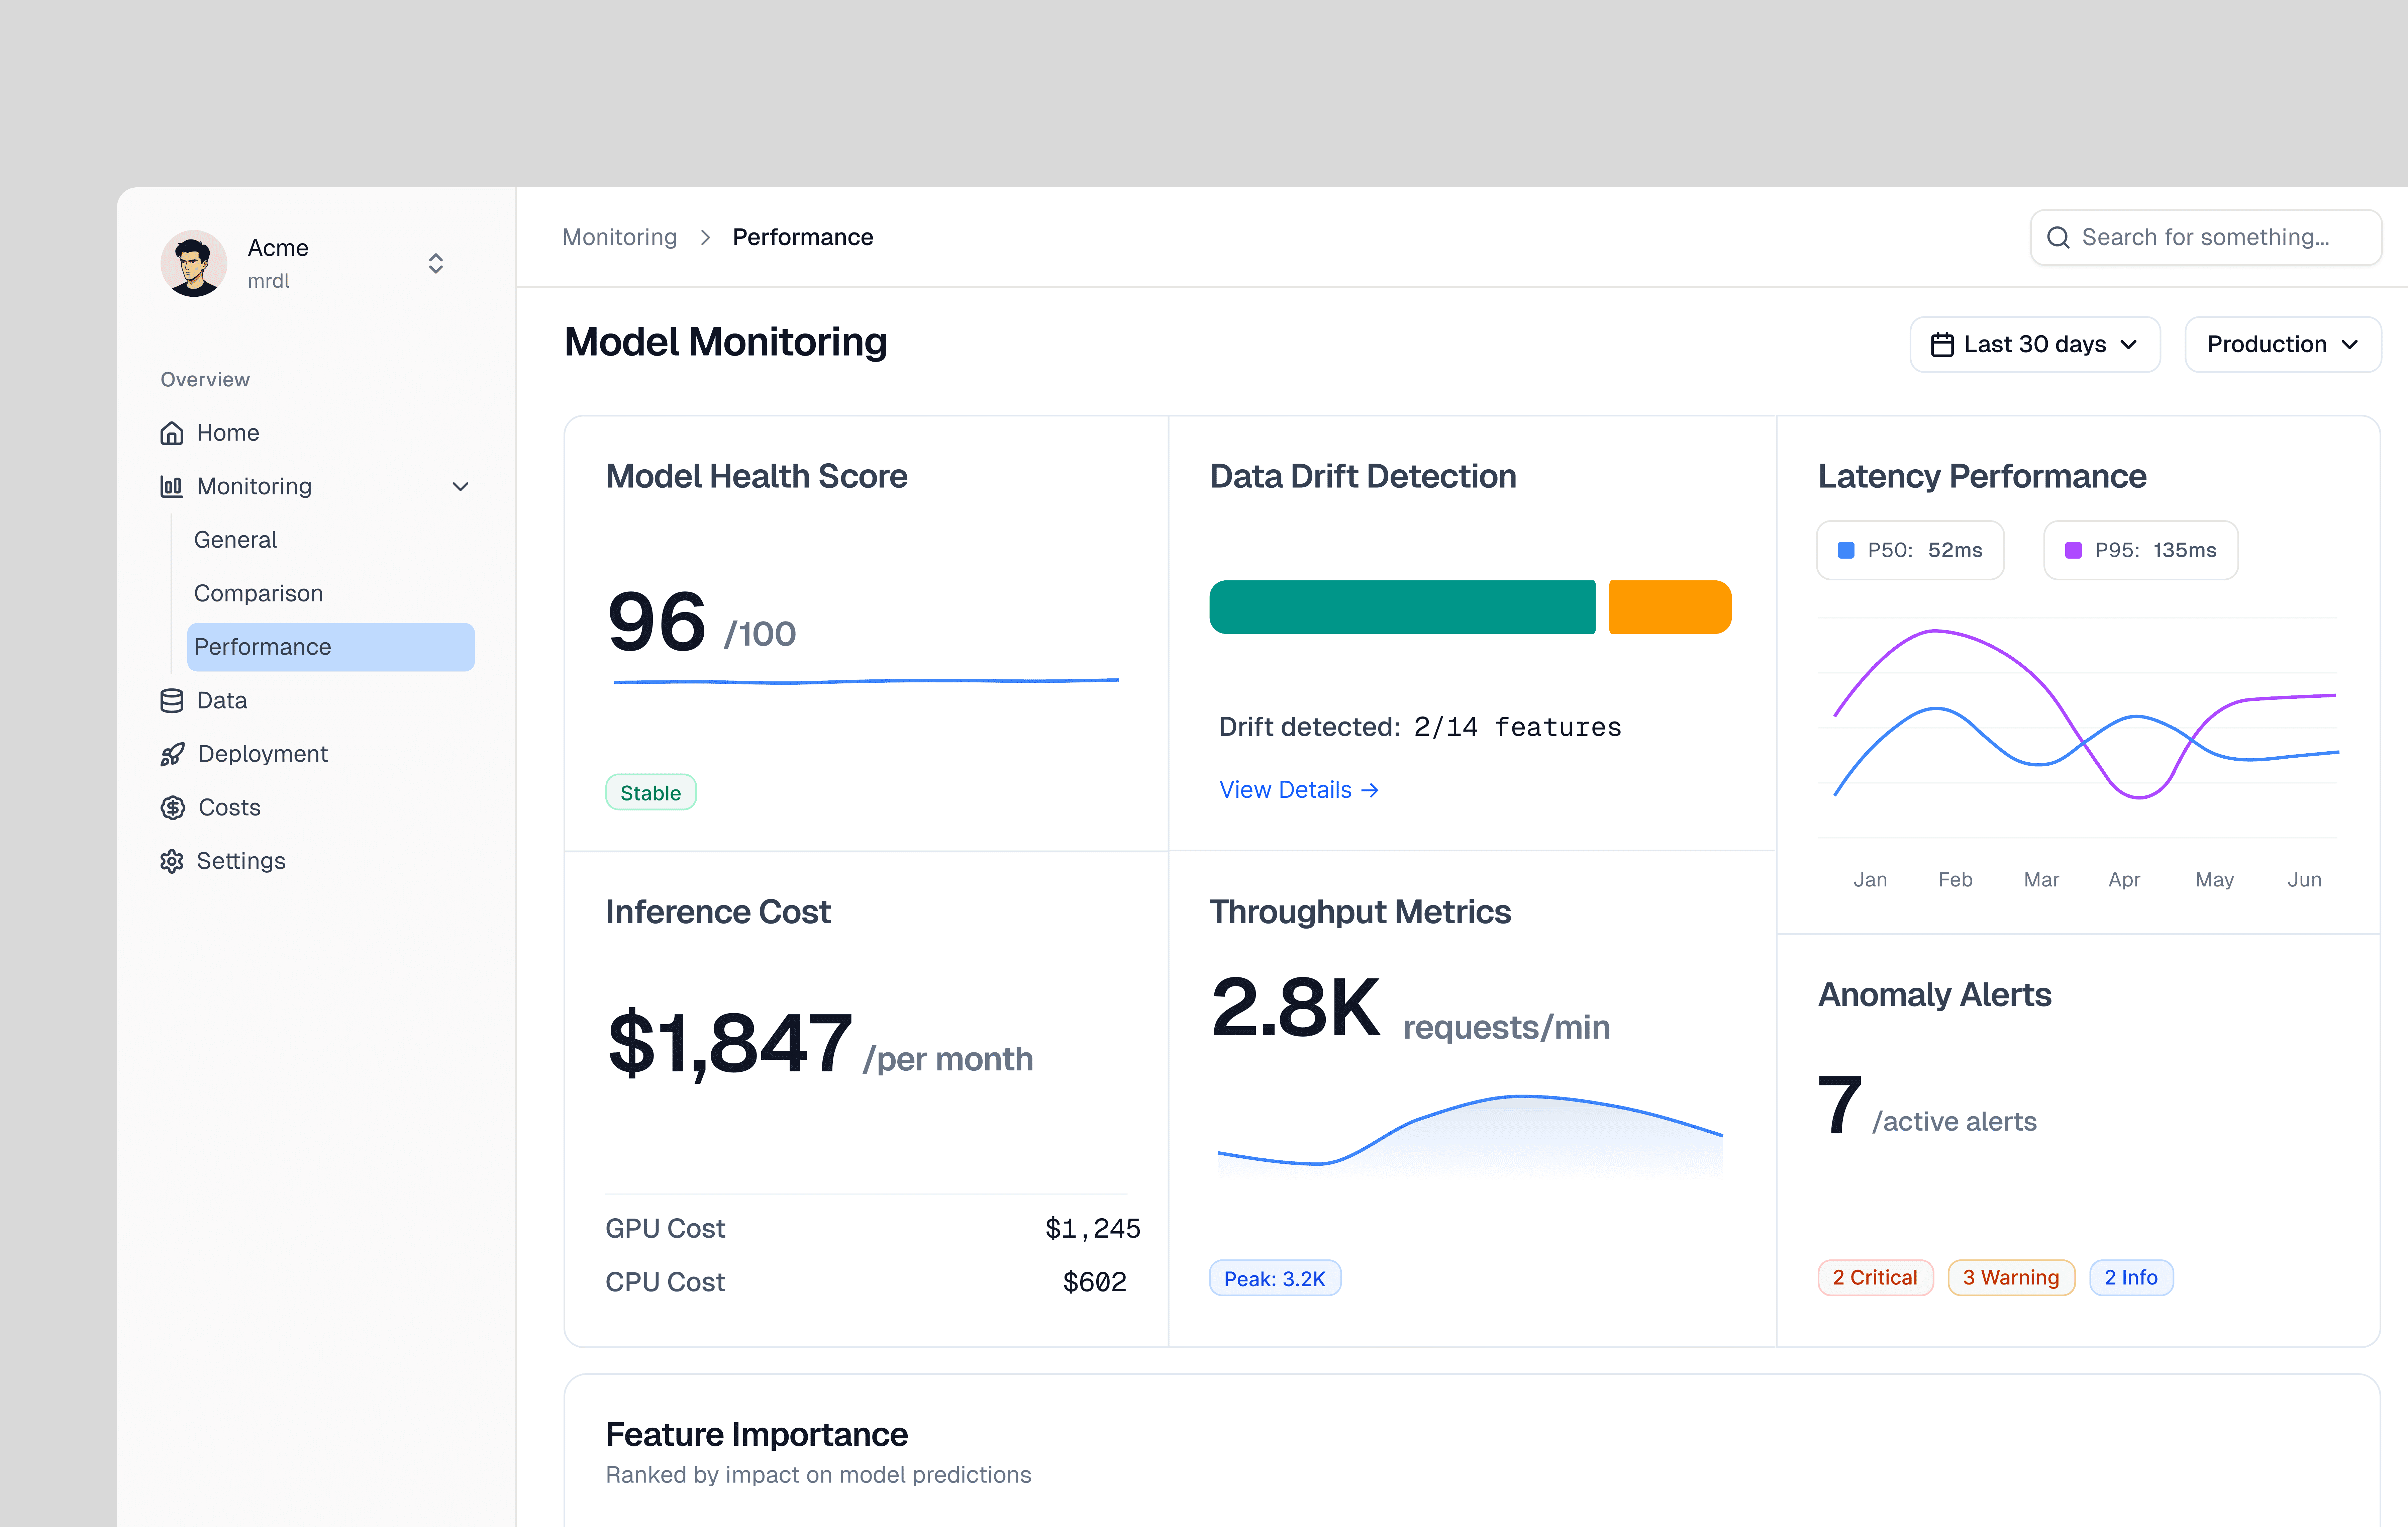The height and width of the screenshot is (1527, 2408).
Task: Click the blue P50 color swatch
Action: [1846, 550]
